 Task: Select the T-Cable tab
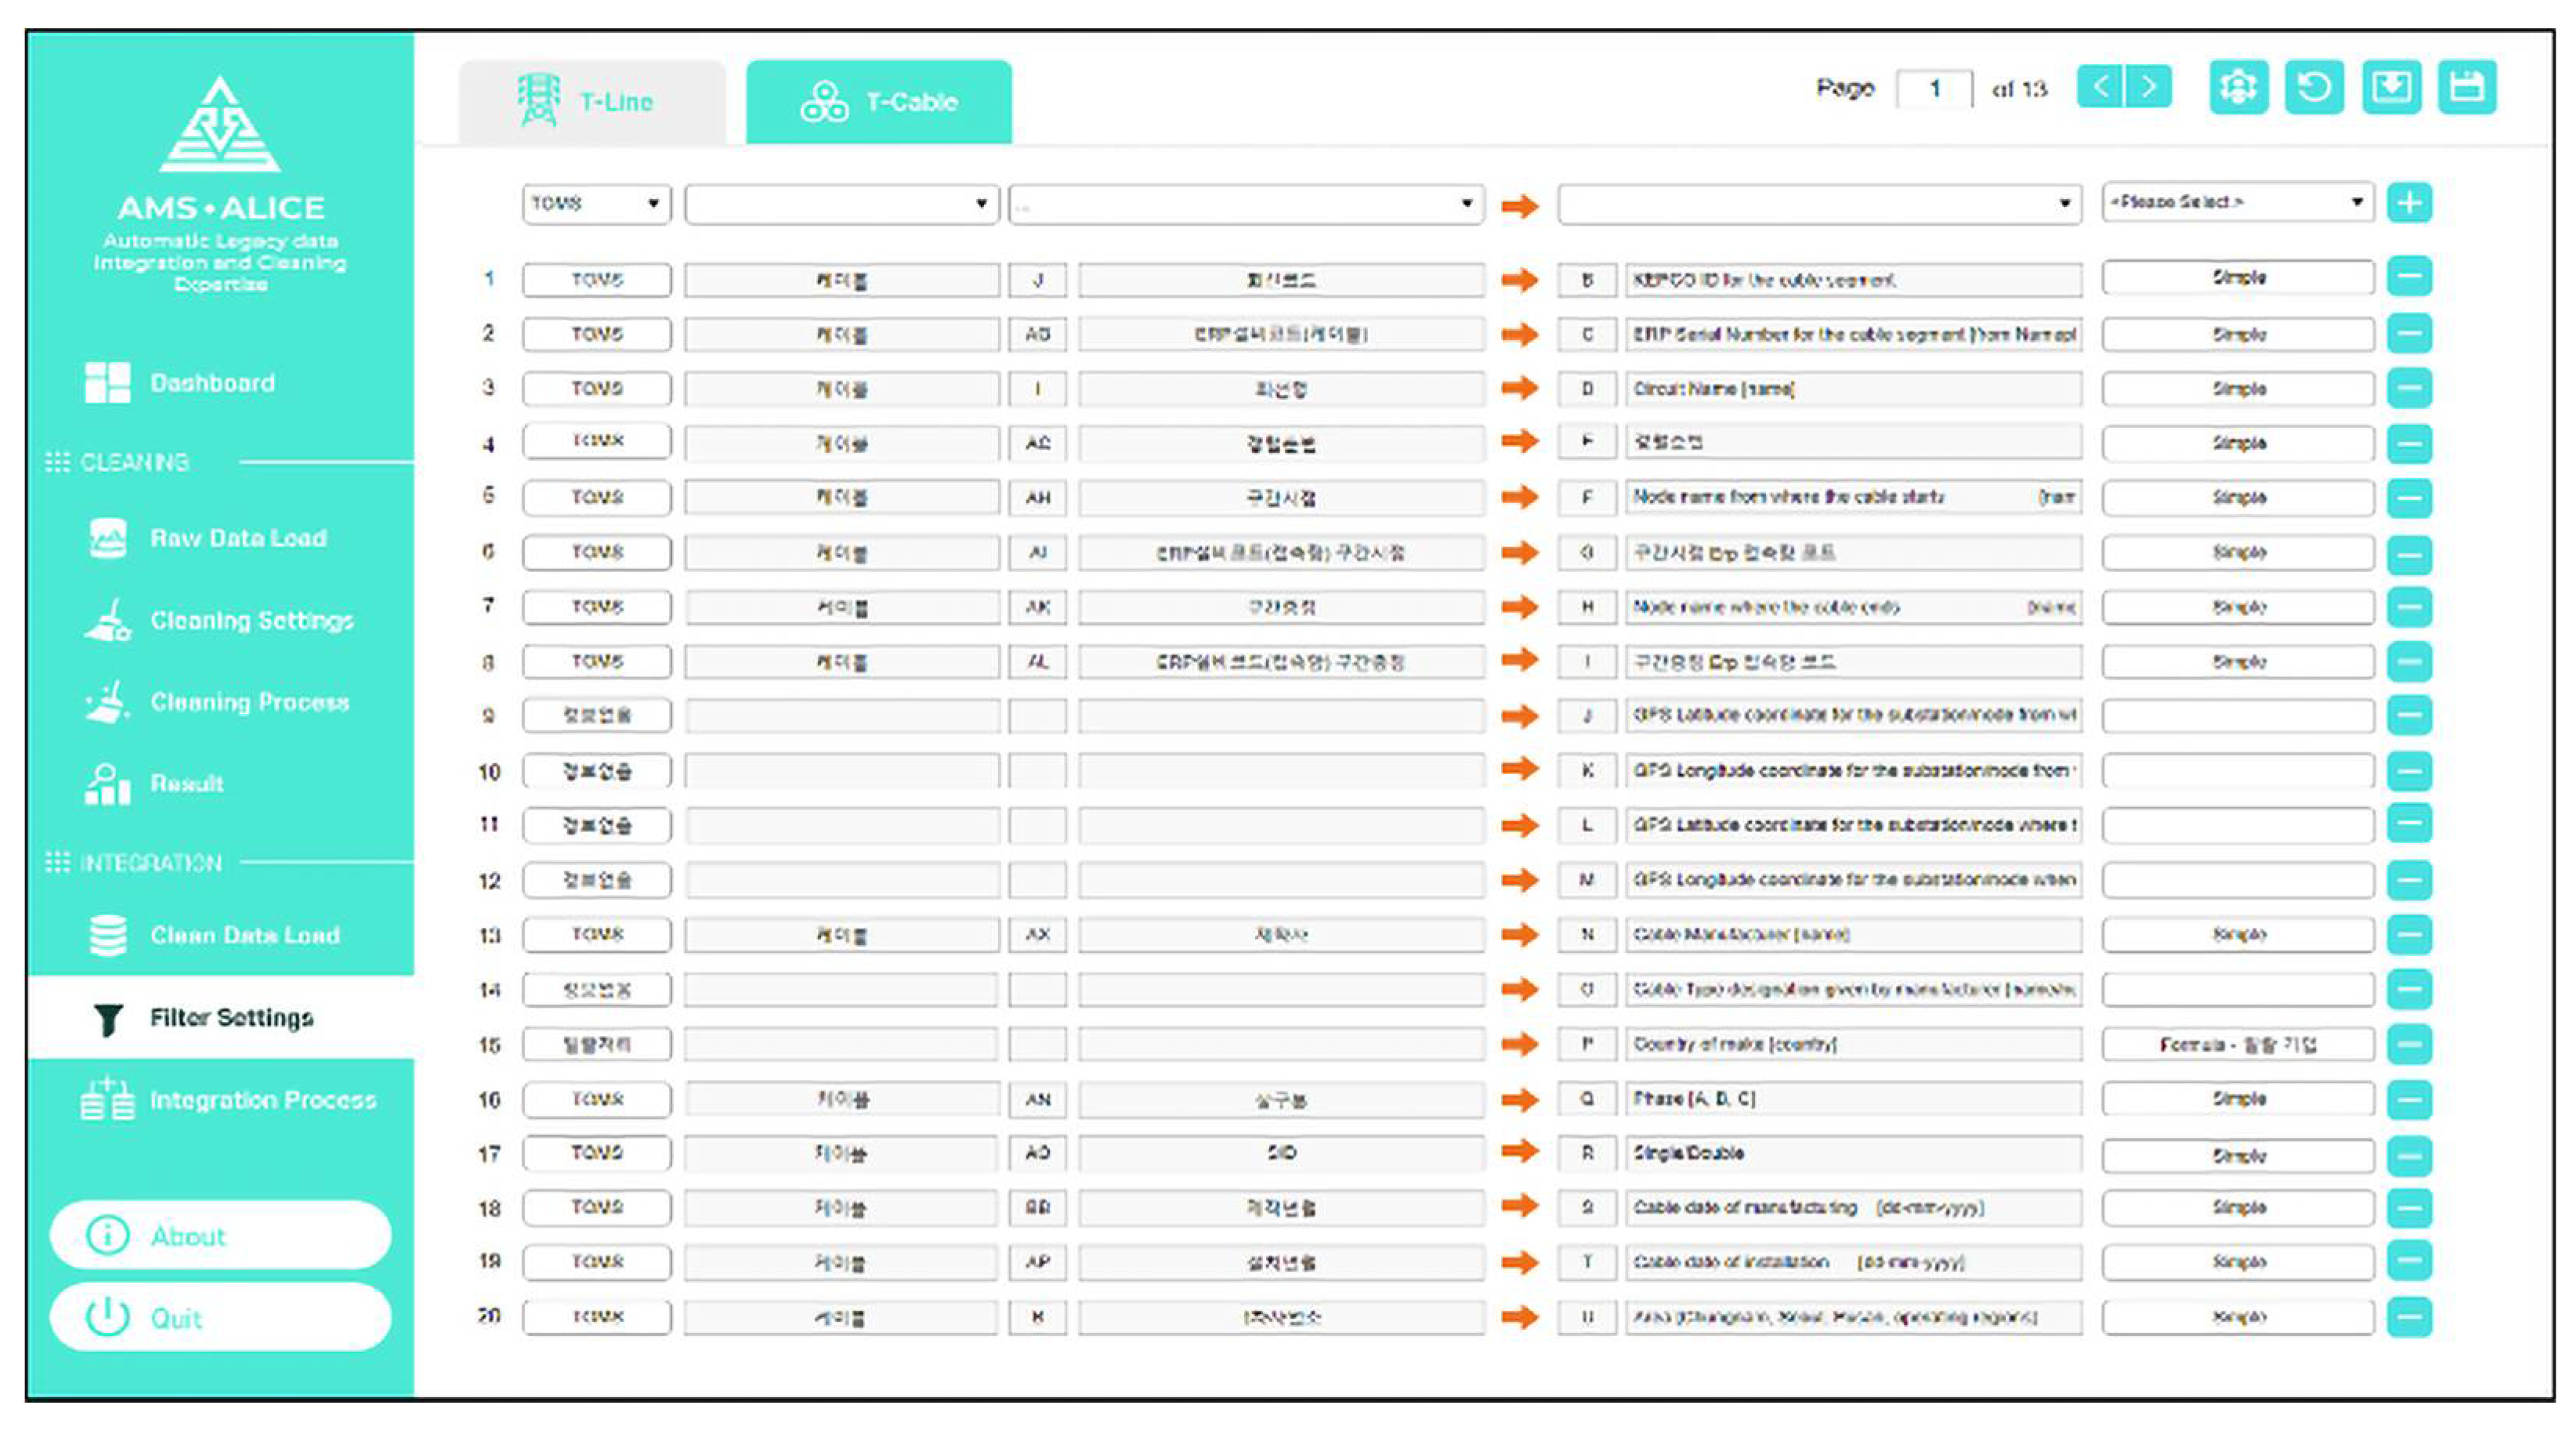878,102
